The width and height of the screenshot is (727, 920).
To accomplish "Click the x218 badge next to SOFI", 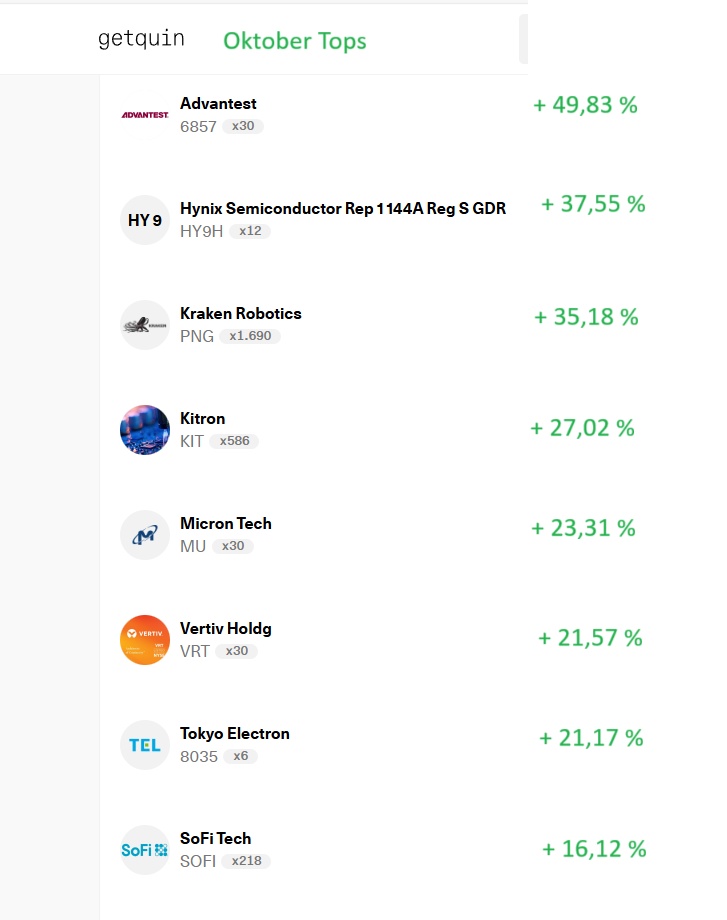I will tap(246, 861).
